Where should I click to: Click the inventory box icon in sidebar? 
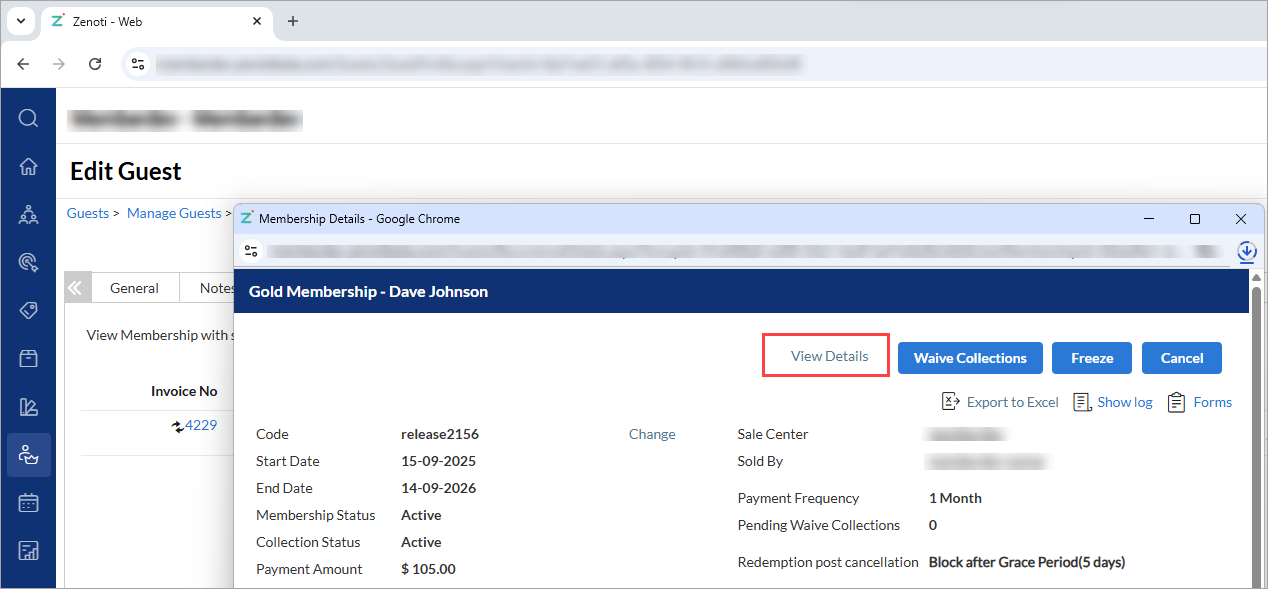point(28,358)
